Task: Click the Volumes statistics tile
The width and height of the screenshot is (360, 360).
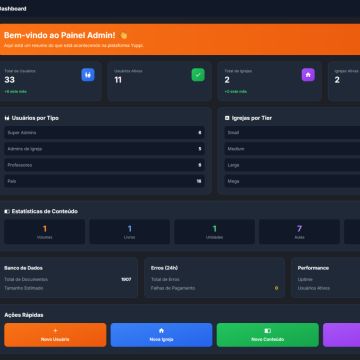Action: click(x=45, y=232)
